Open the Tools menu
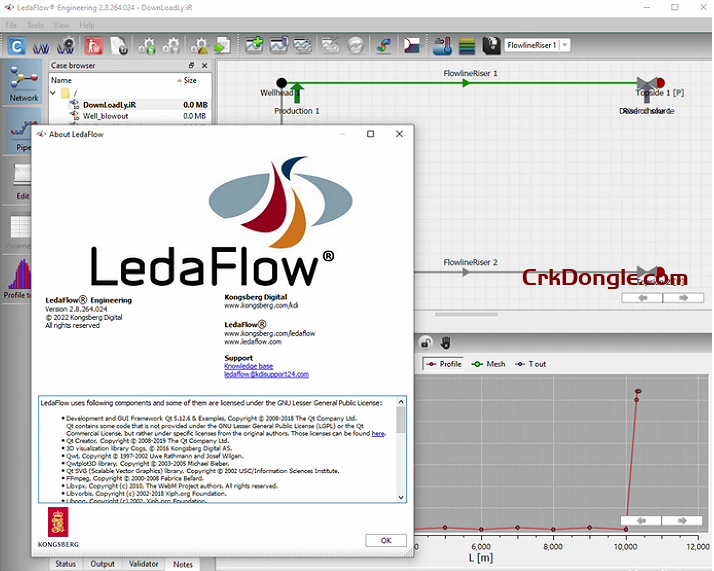This screenshot has height=571, width=714. pyautogui.click(x=36, y=25)
